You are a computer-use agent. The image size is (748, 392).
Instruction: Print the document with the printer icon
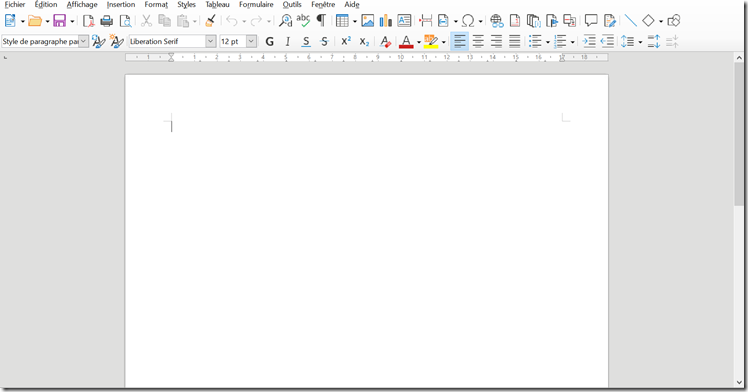click(x=107, y=21)
